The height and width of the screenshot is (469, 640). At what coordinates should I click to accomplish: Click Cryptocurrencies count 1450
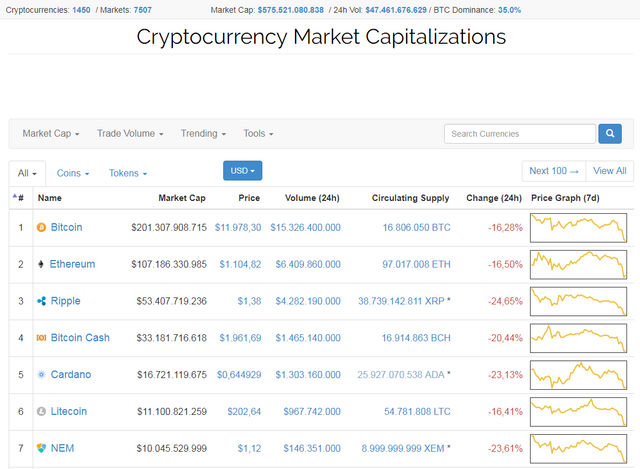point(81,10)
